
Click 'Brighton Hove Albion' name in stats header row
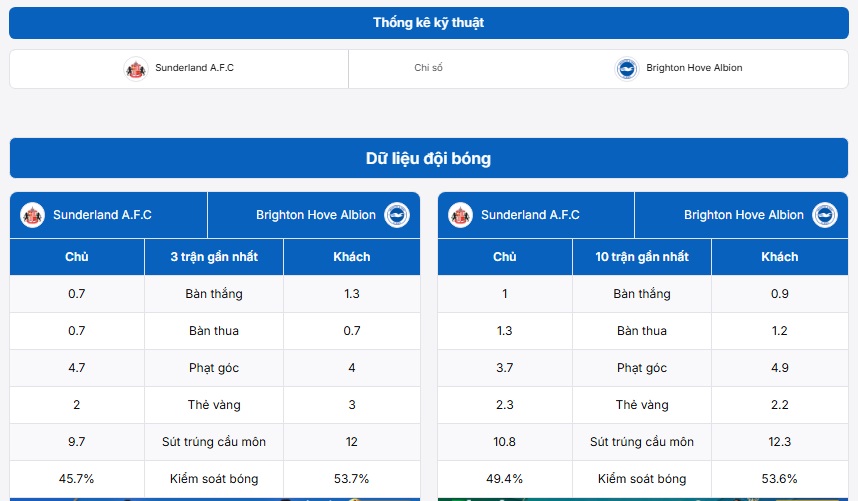point(694,68)
